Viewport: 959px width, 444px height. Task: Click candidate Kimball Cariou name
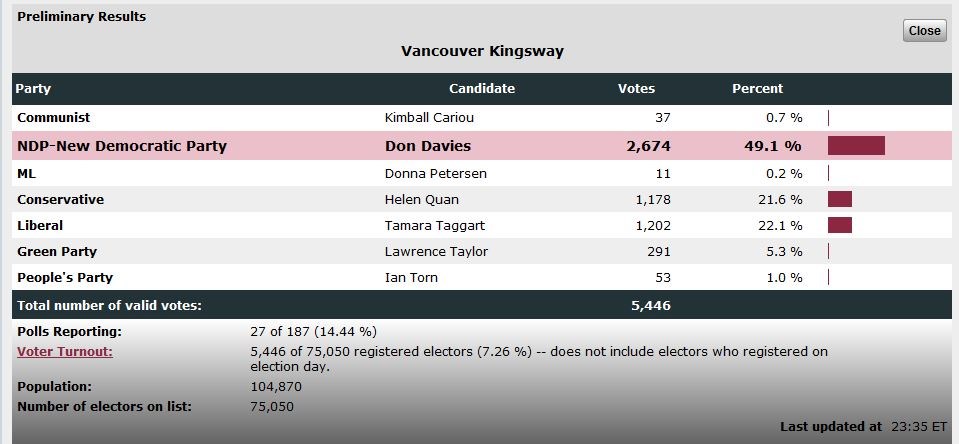pos(429,117)
